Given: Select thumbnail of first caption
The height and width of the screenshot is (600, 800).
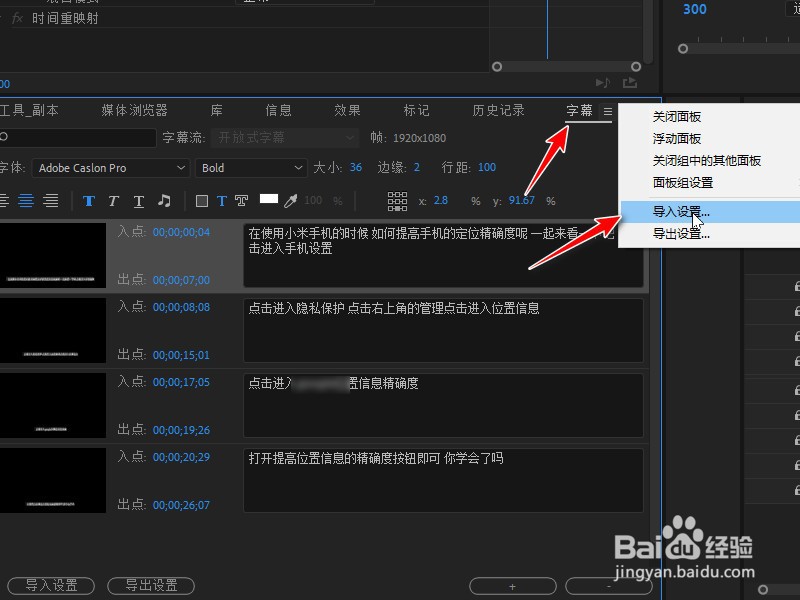Looking at the screenshot, I should point(53,255).
